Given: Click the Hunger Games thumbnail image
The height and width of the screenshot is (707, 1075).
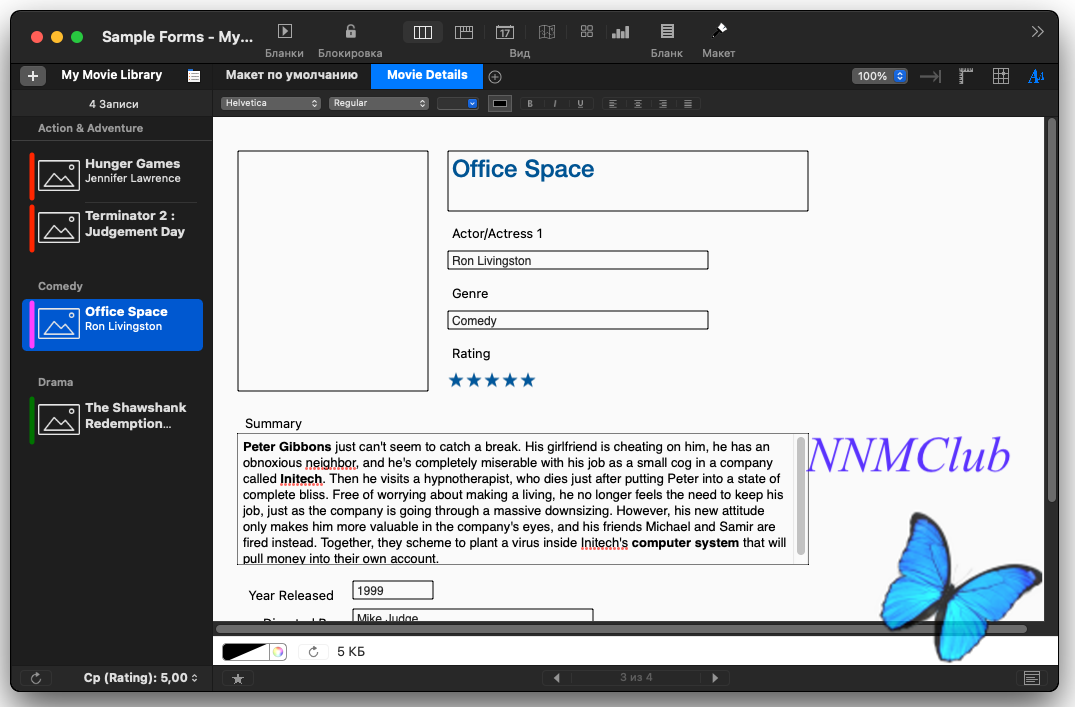Looking at the screenshot, I should pyautogui.click(x=59, y=174).
